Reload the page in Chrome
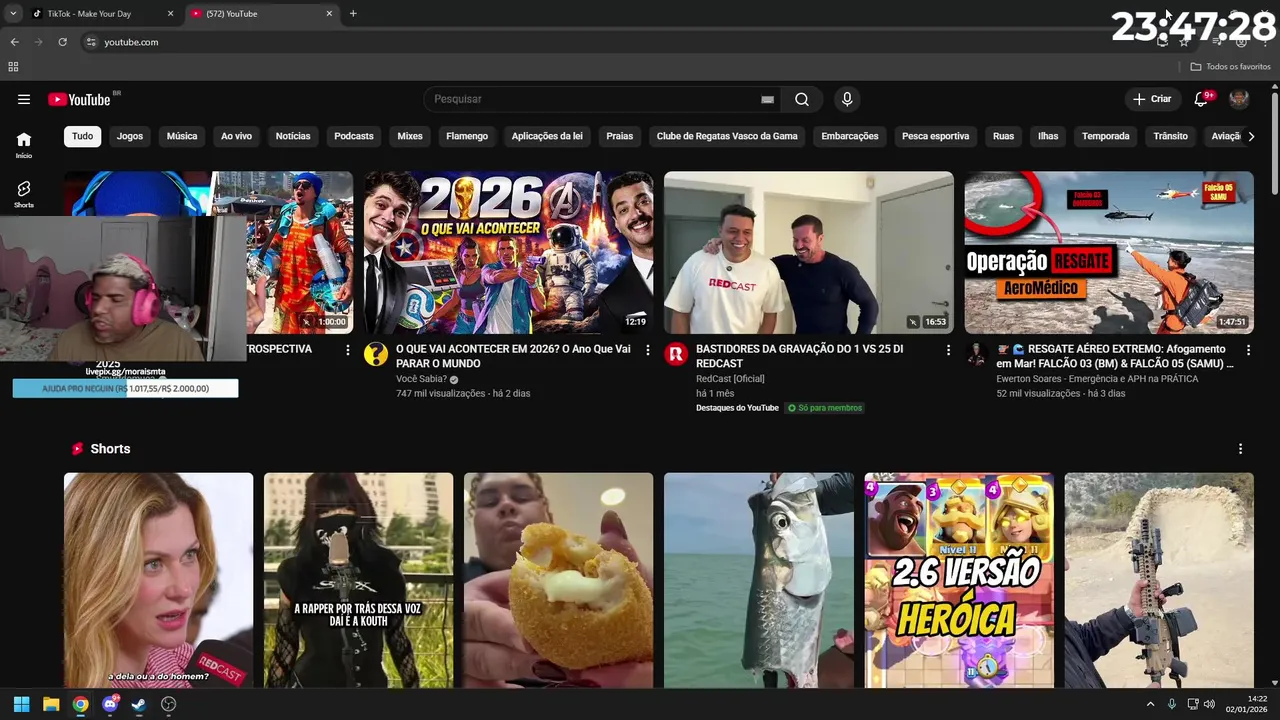Viewport: 1280px width, 720px height. (x=62, y=42)
